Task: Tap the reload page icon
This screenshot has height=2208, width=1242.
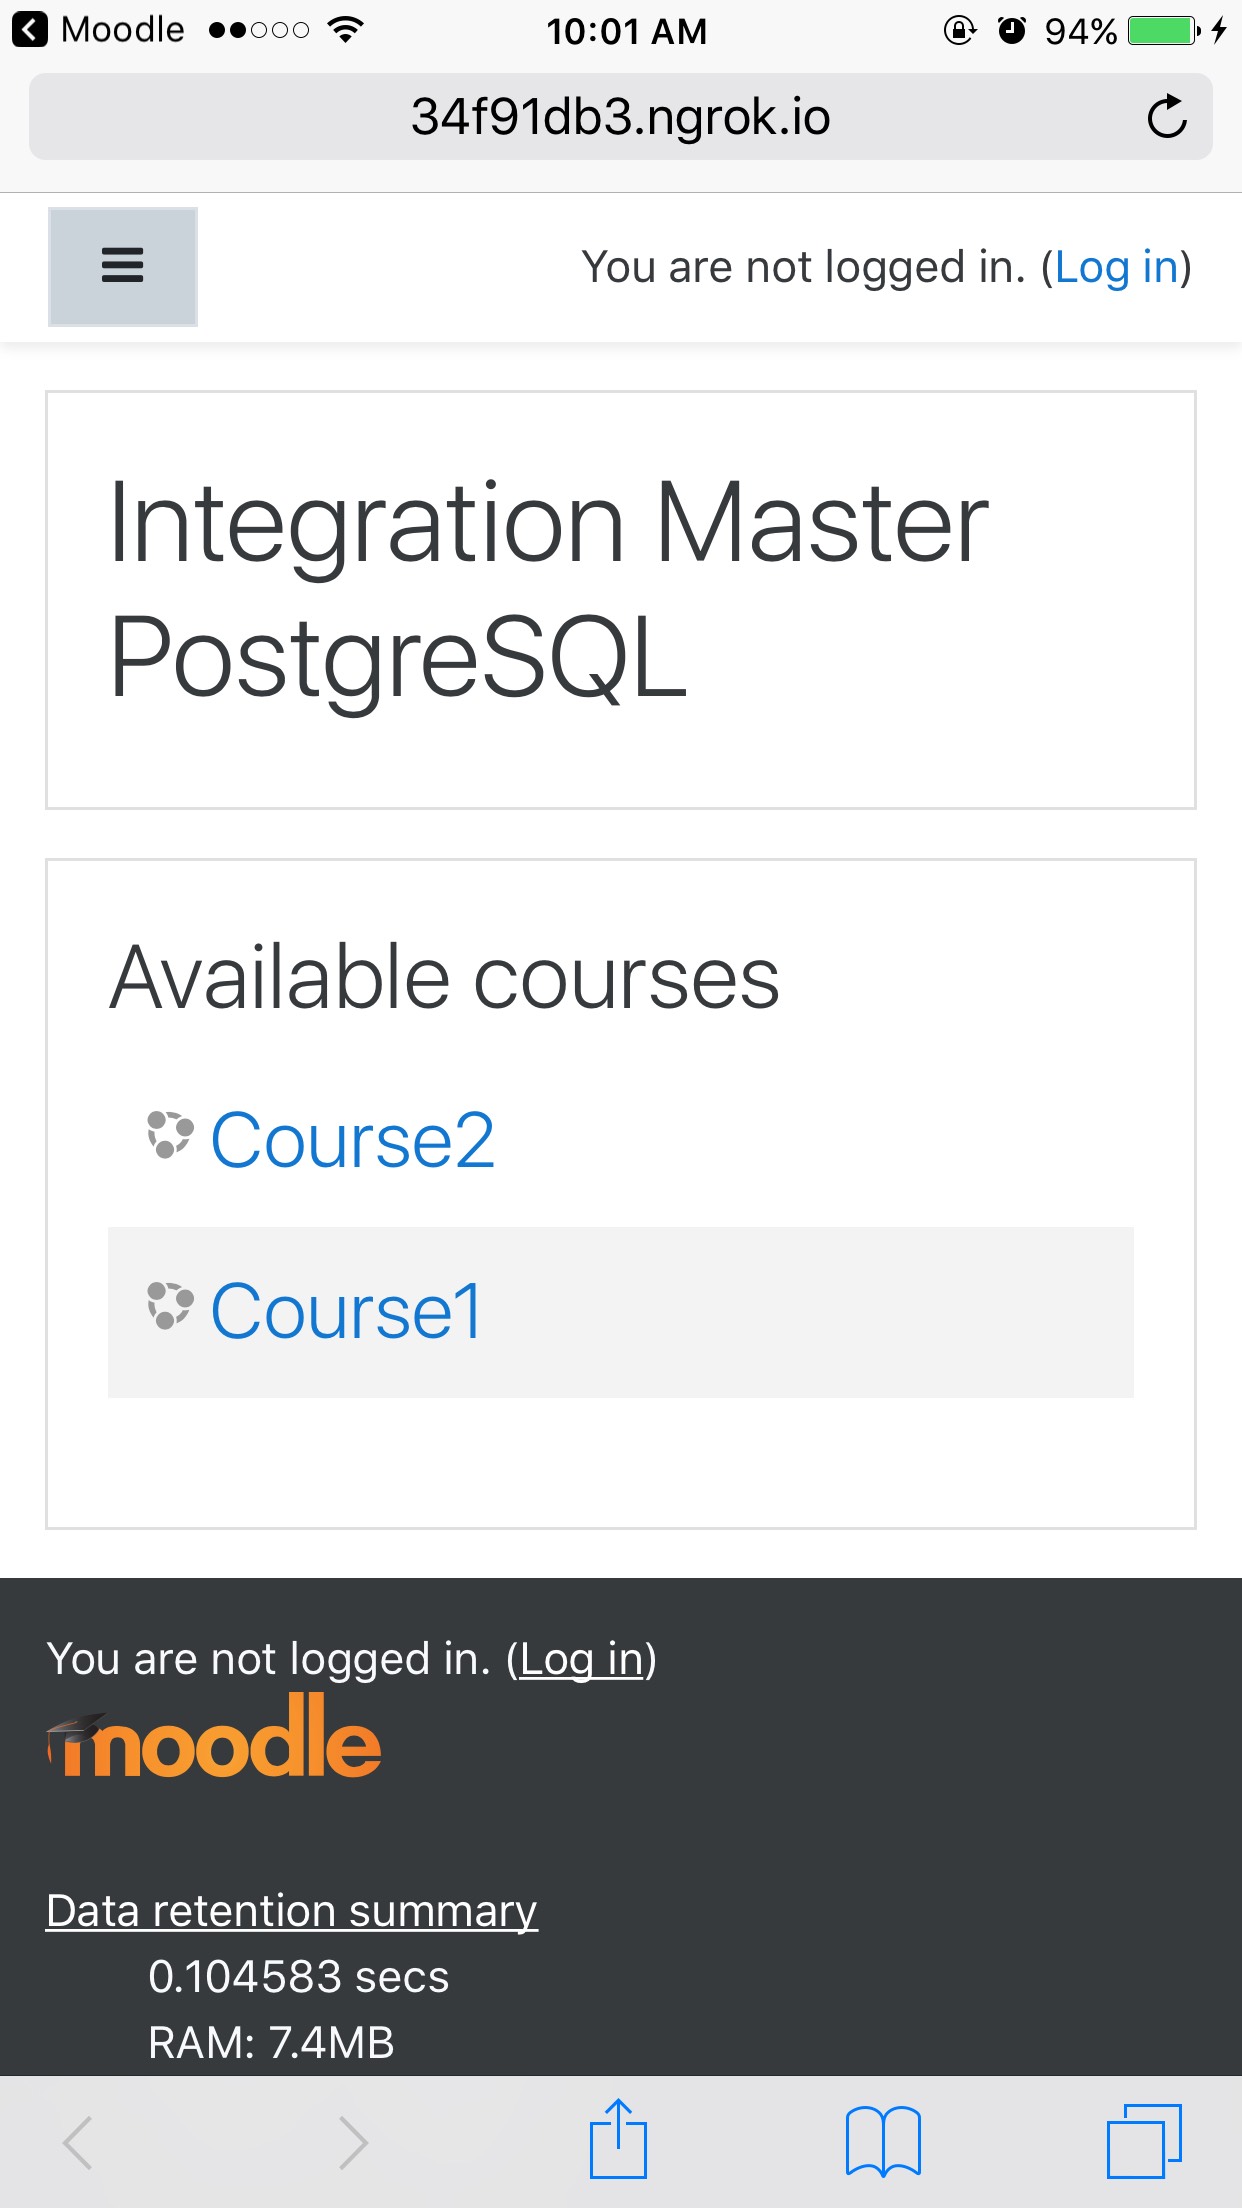Action: click(x=1166, y=117)
